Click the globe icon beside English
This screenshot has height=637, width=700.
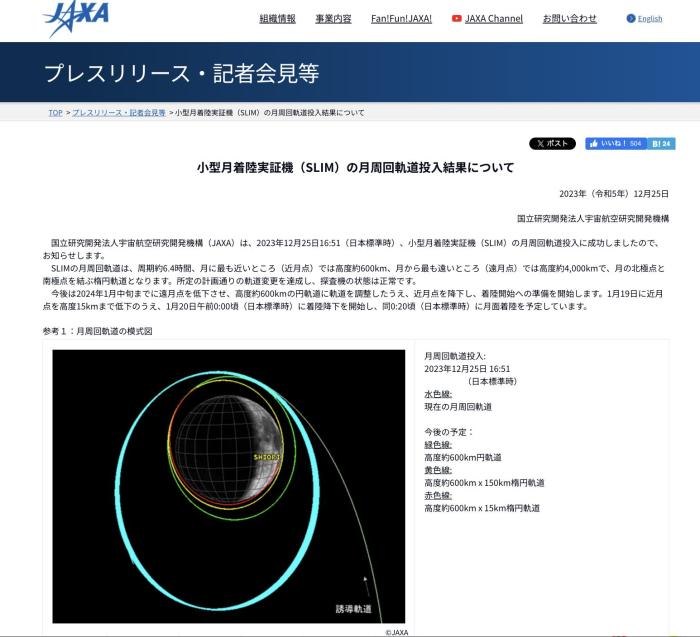[630, 19]
